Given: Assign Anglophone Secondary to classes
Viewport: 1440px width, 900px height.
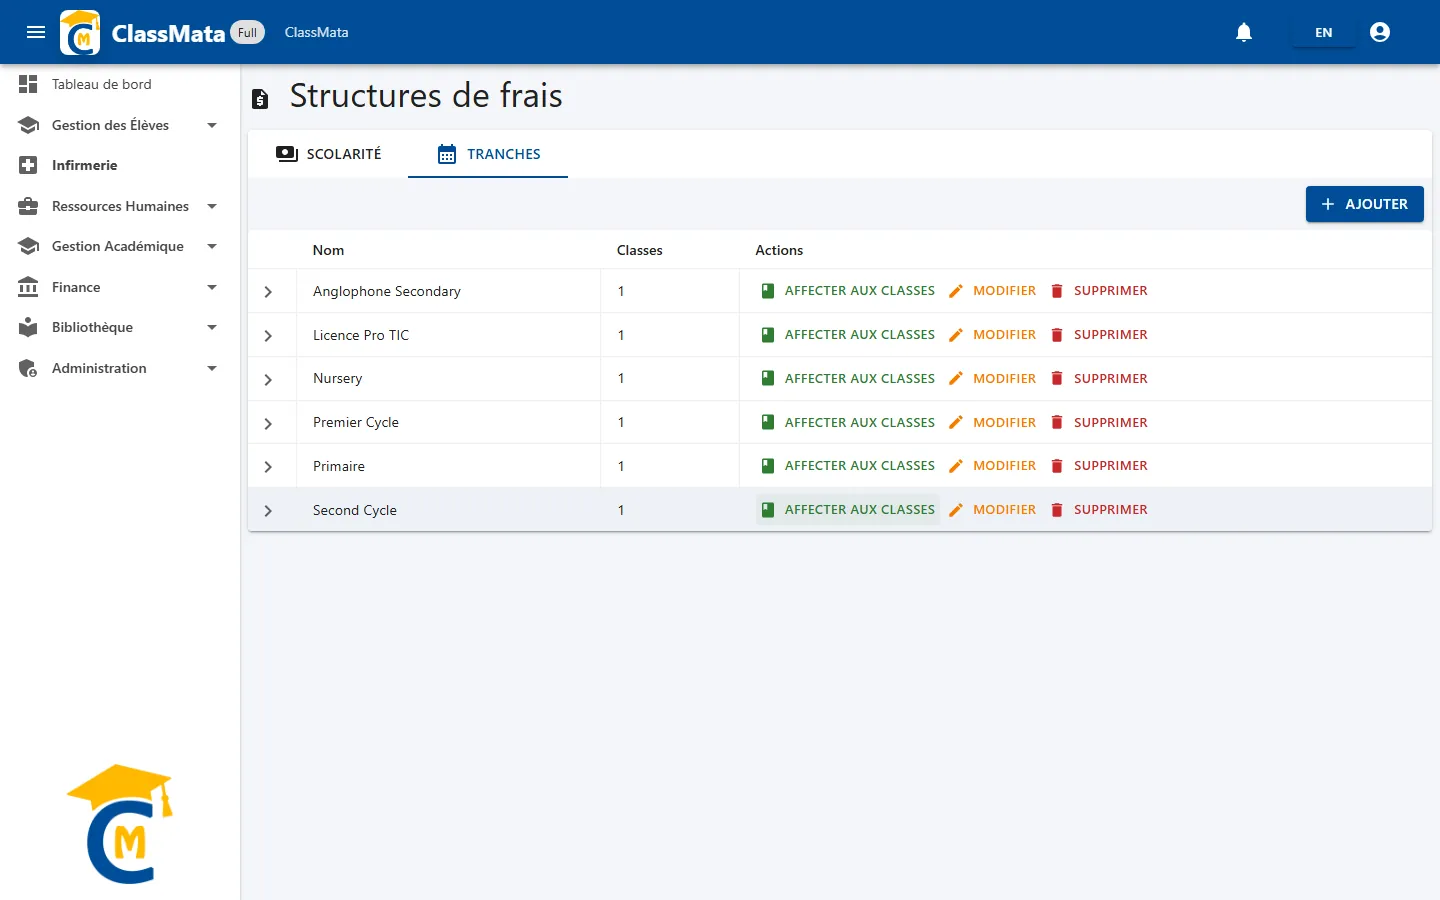Looking at the screenshot, I should click(x=848, y=291).
